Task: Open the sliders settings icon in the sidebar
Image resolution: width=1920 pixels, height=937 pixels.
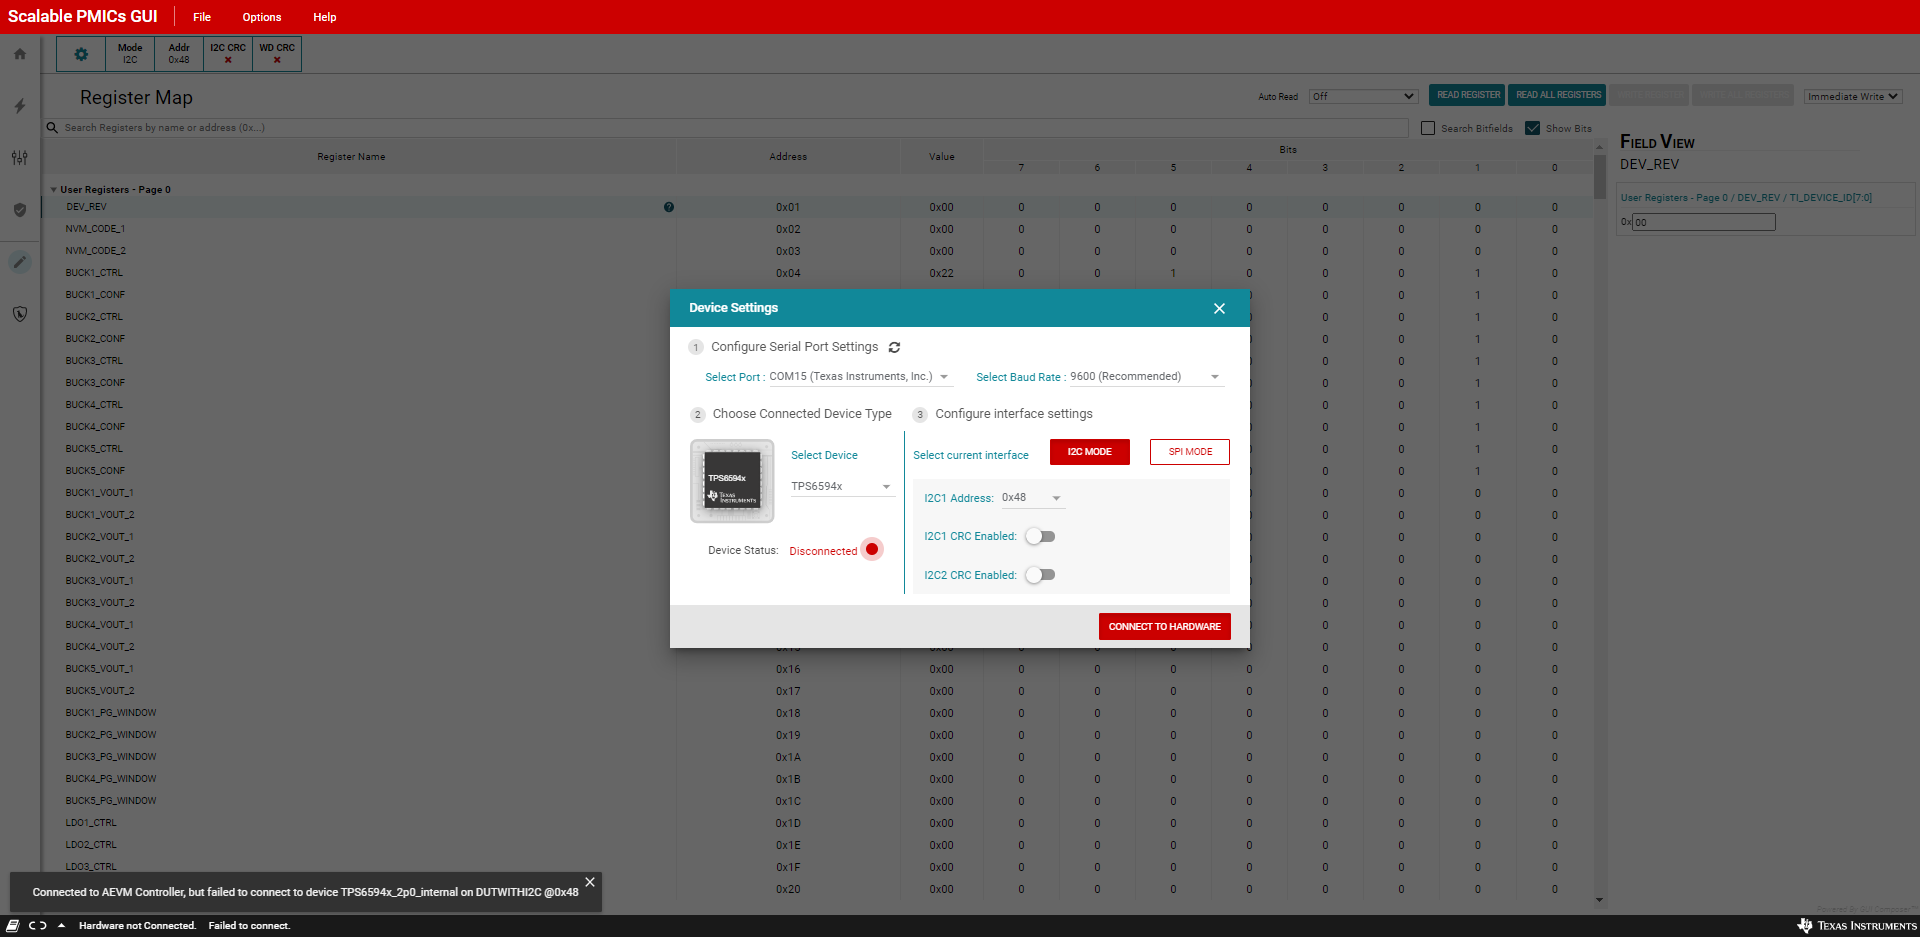Action: (x=20, y=158)
